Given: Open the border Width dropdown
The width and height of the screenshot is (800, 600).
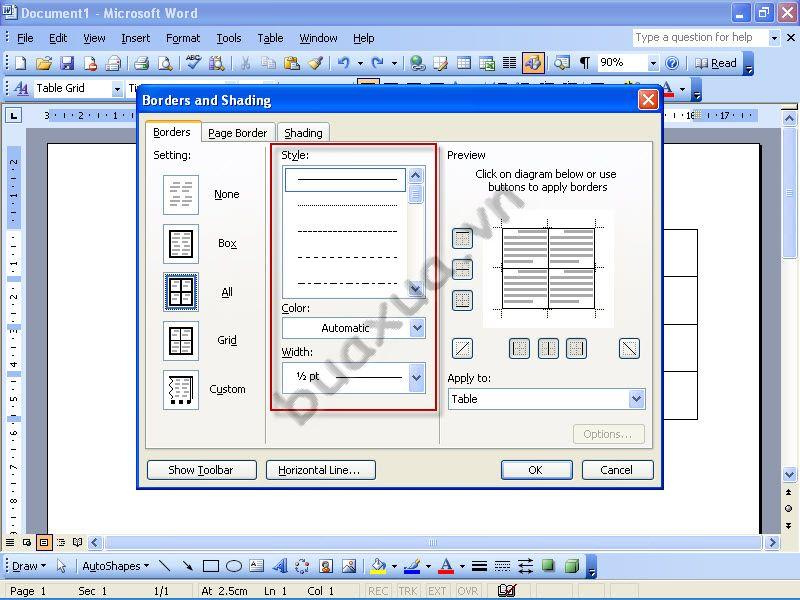Looking at the screenshot, I should 417,378.
